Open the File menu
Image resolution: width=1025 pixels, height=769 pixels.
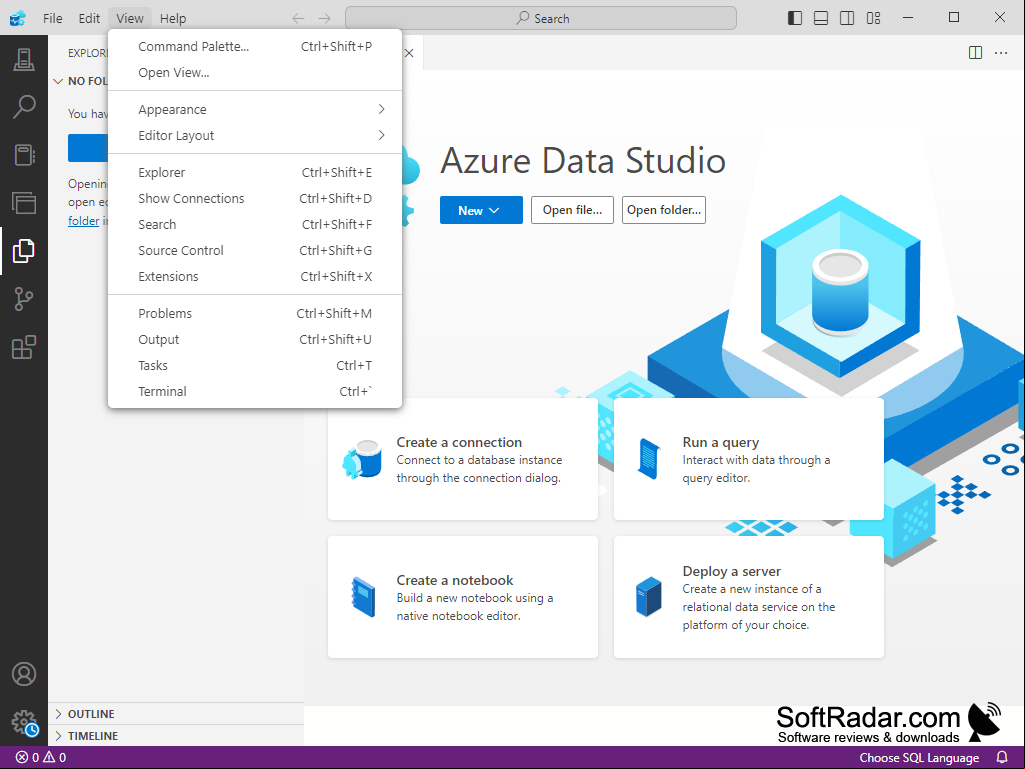tap(53, 18)
